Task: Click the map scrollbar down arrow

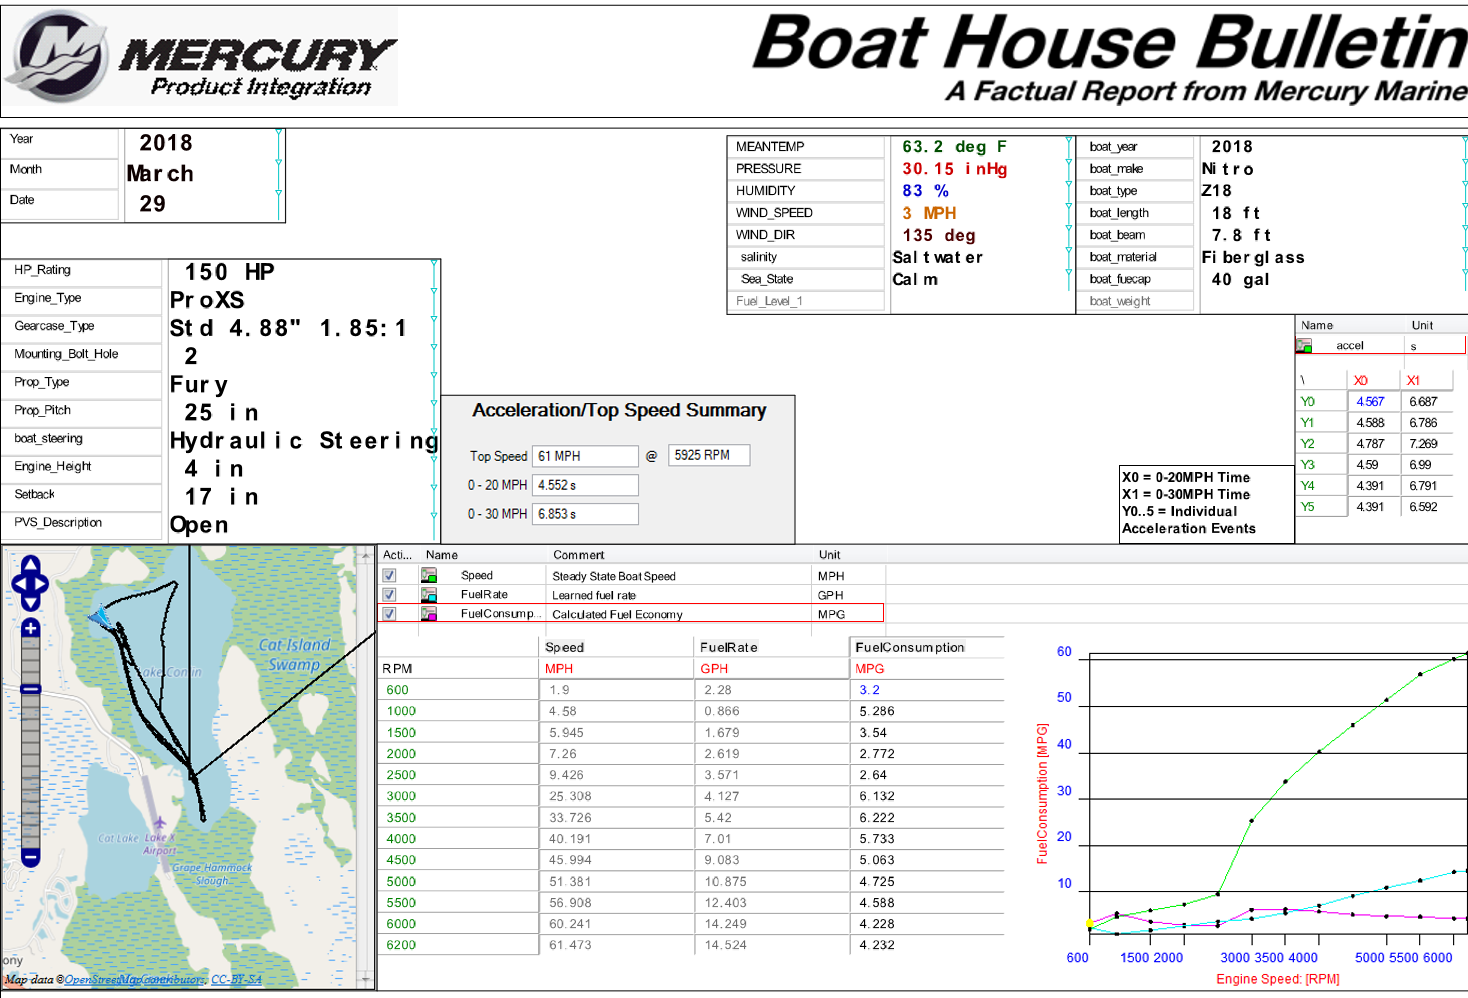Action: tap(366, 979)
